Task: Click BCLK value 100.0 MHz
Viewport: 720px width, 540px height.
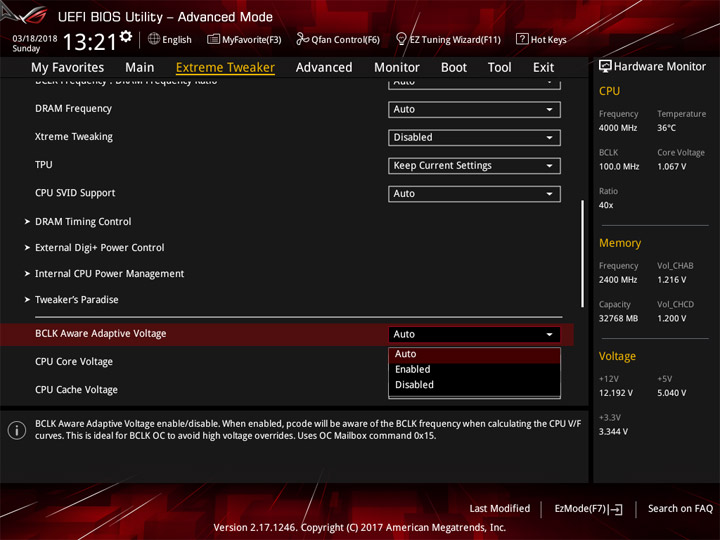Action: pos(619,167)
